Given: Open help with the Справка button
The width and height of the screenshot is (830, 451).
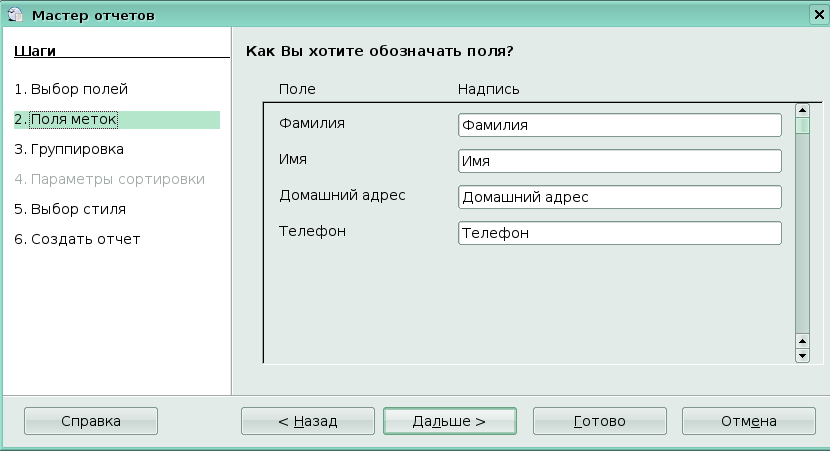Looking at the screenshot, I should (x=91, y=421).
